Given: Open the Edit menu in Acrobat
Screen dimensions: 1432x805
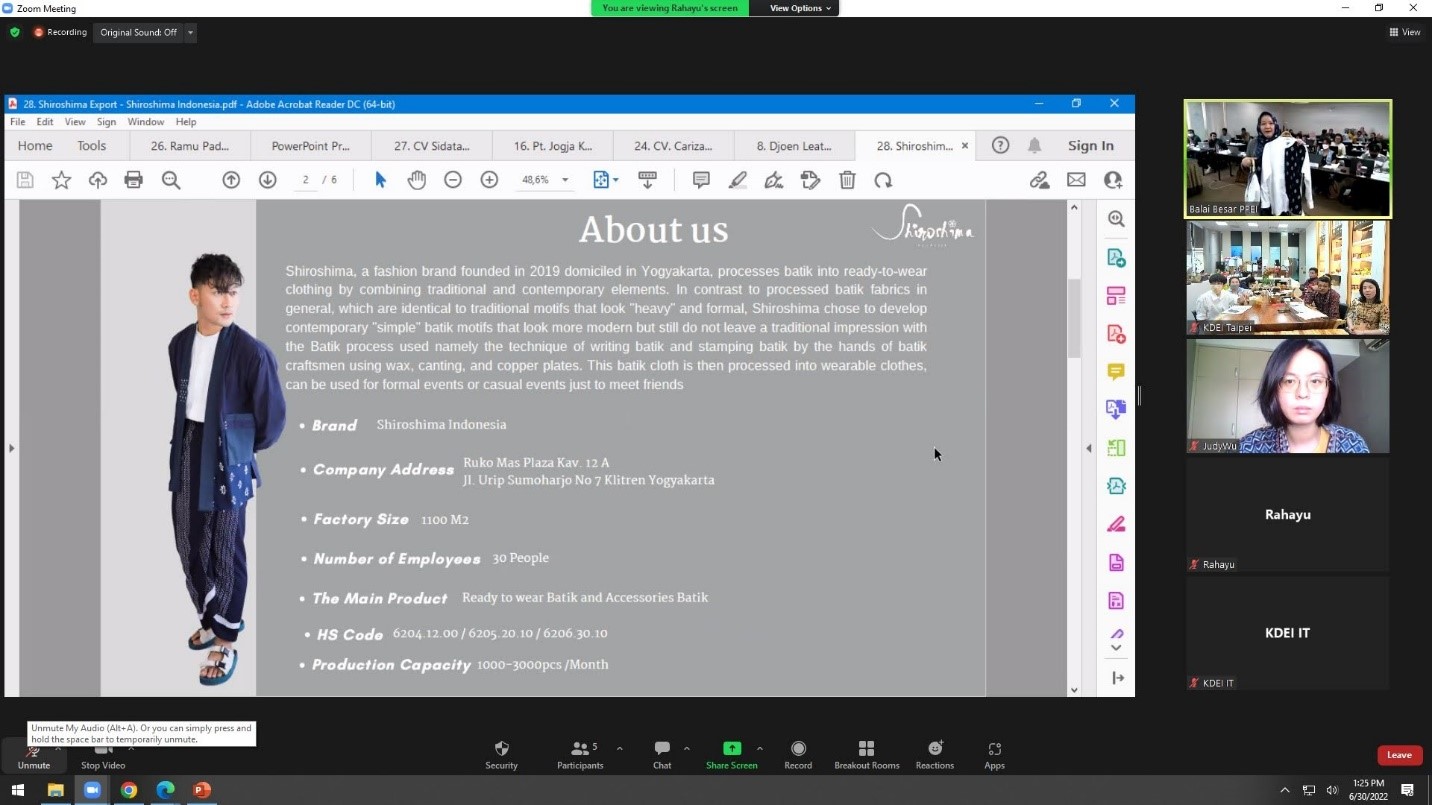Looking at the screenshot, I should pyautogui.click(x=45, y=122).
